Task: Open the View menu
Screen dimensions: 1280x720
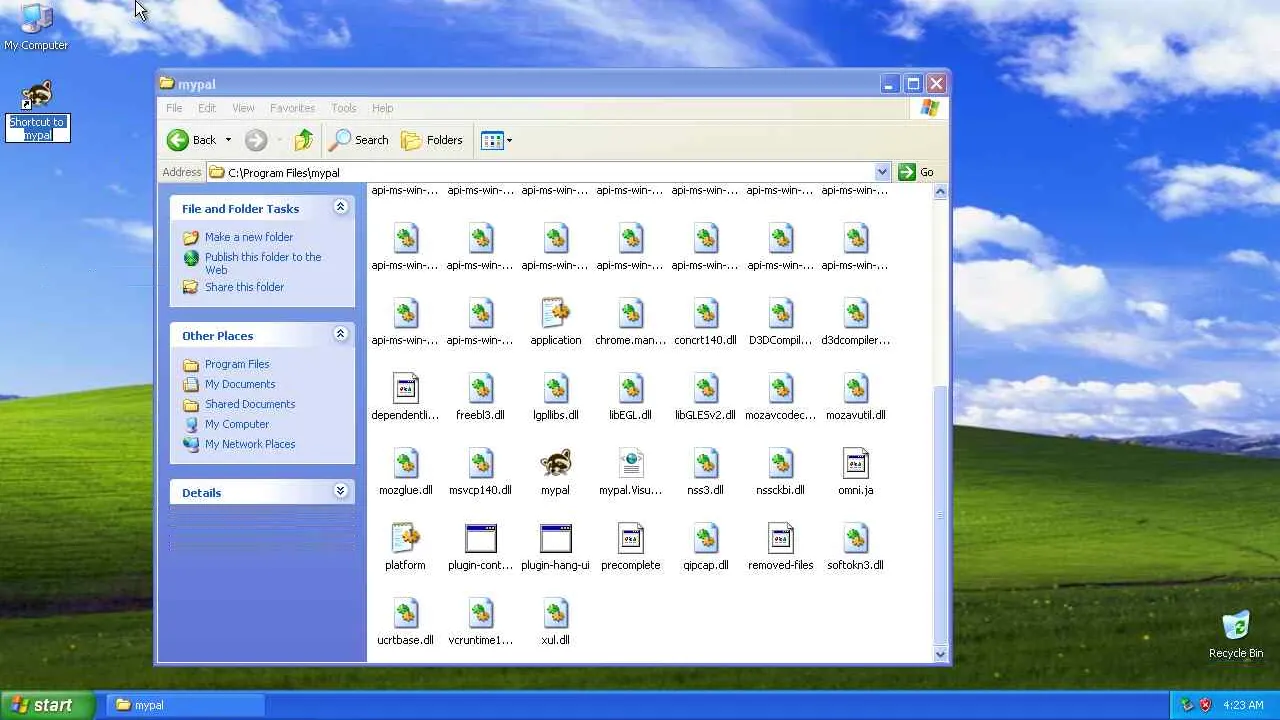Action: (243, 108)
